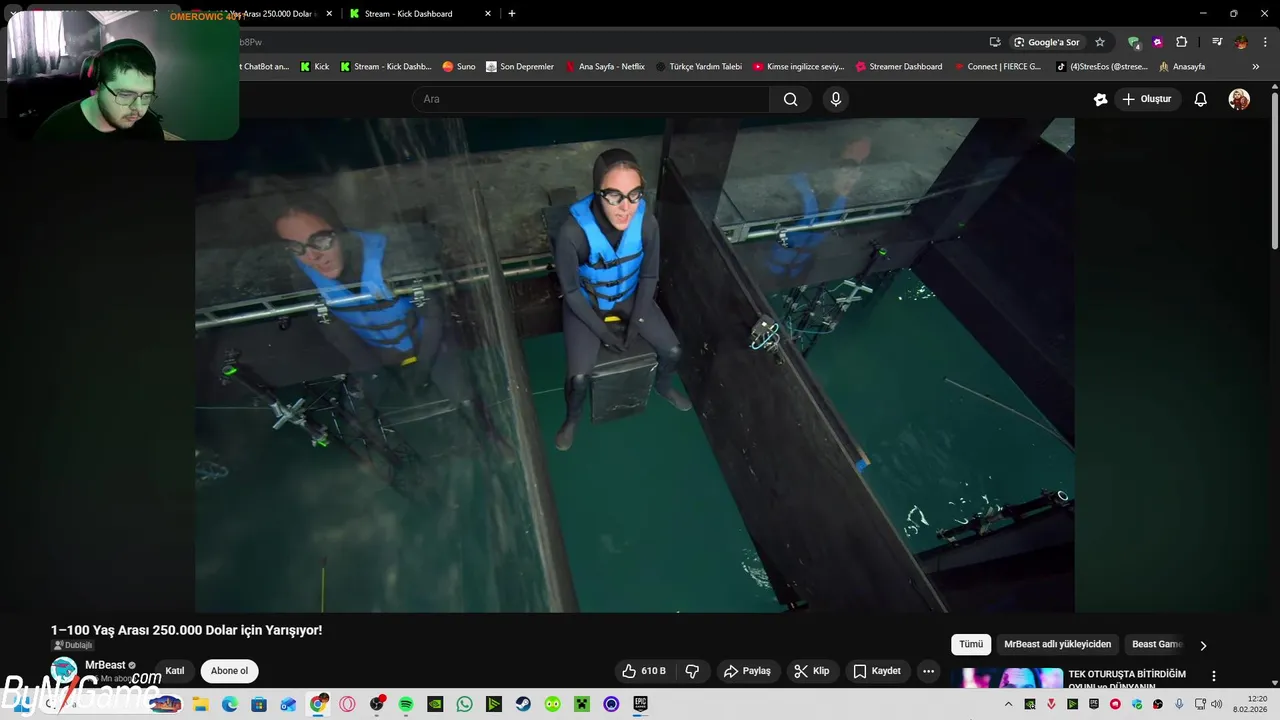Open the Suno bookmark
The width and height of the screenshot is (1280, 720).
click(x=459, y=67)
